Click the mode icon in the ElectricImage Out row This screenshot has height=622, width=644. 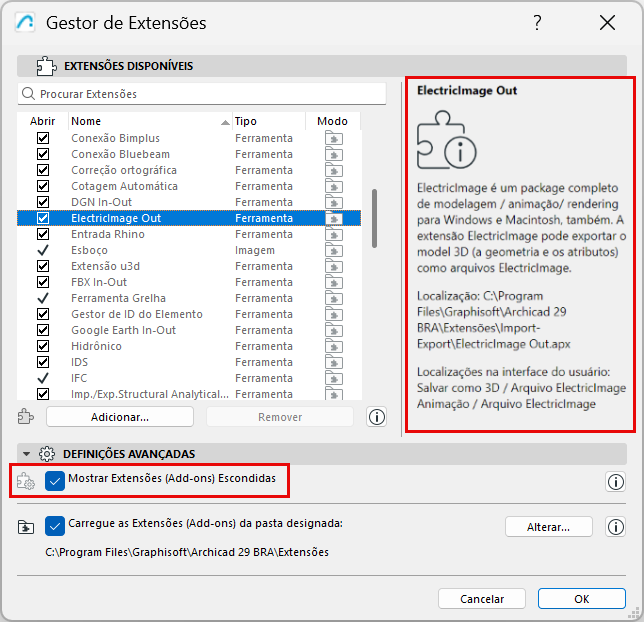pos(334,219)
